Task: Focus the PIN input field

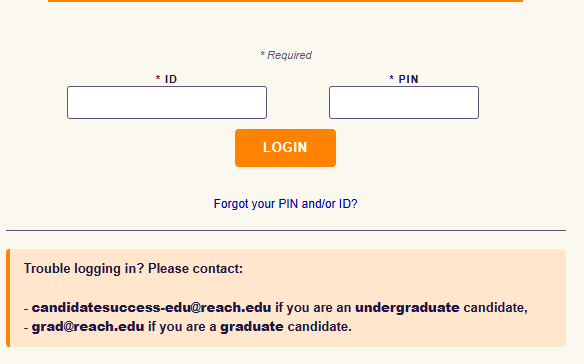Action: click(404, 102)
